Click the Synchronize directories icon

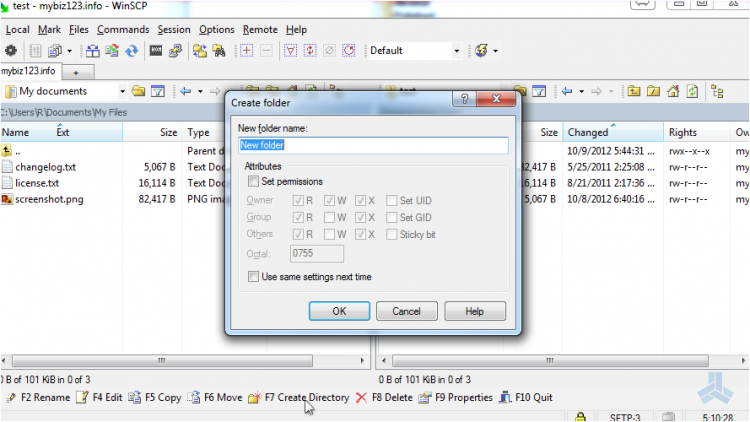112,50
